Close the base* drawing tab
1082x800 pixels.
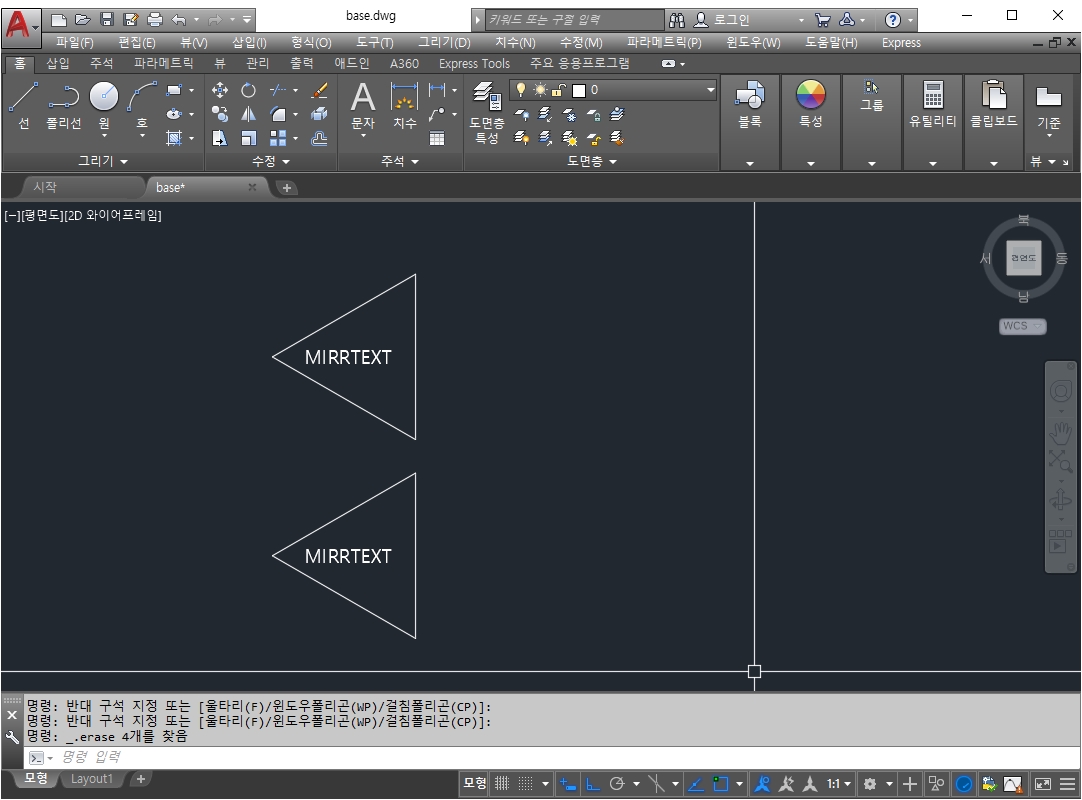(x=252, y=187)
